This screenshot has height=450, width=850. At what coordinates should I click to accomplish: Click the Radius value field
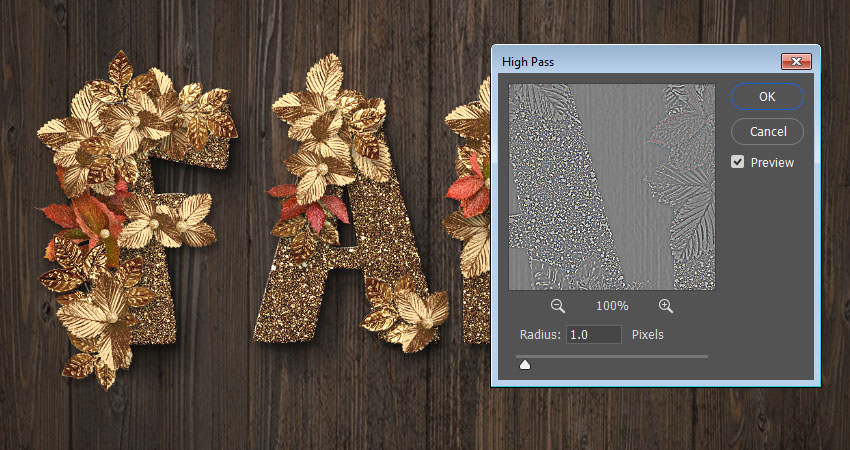[x=594, y=335]
